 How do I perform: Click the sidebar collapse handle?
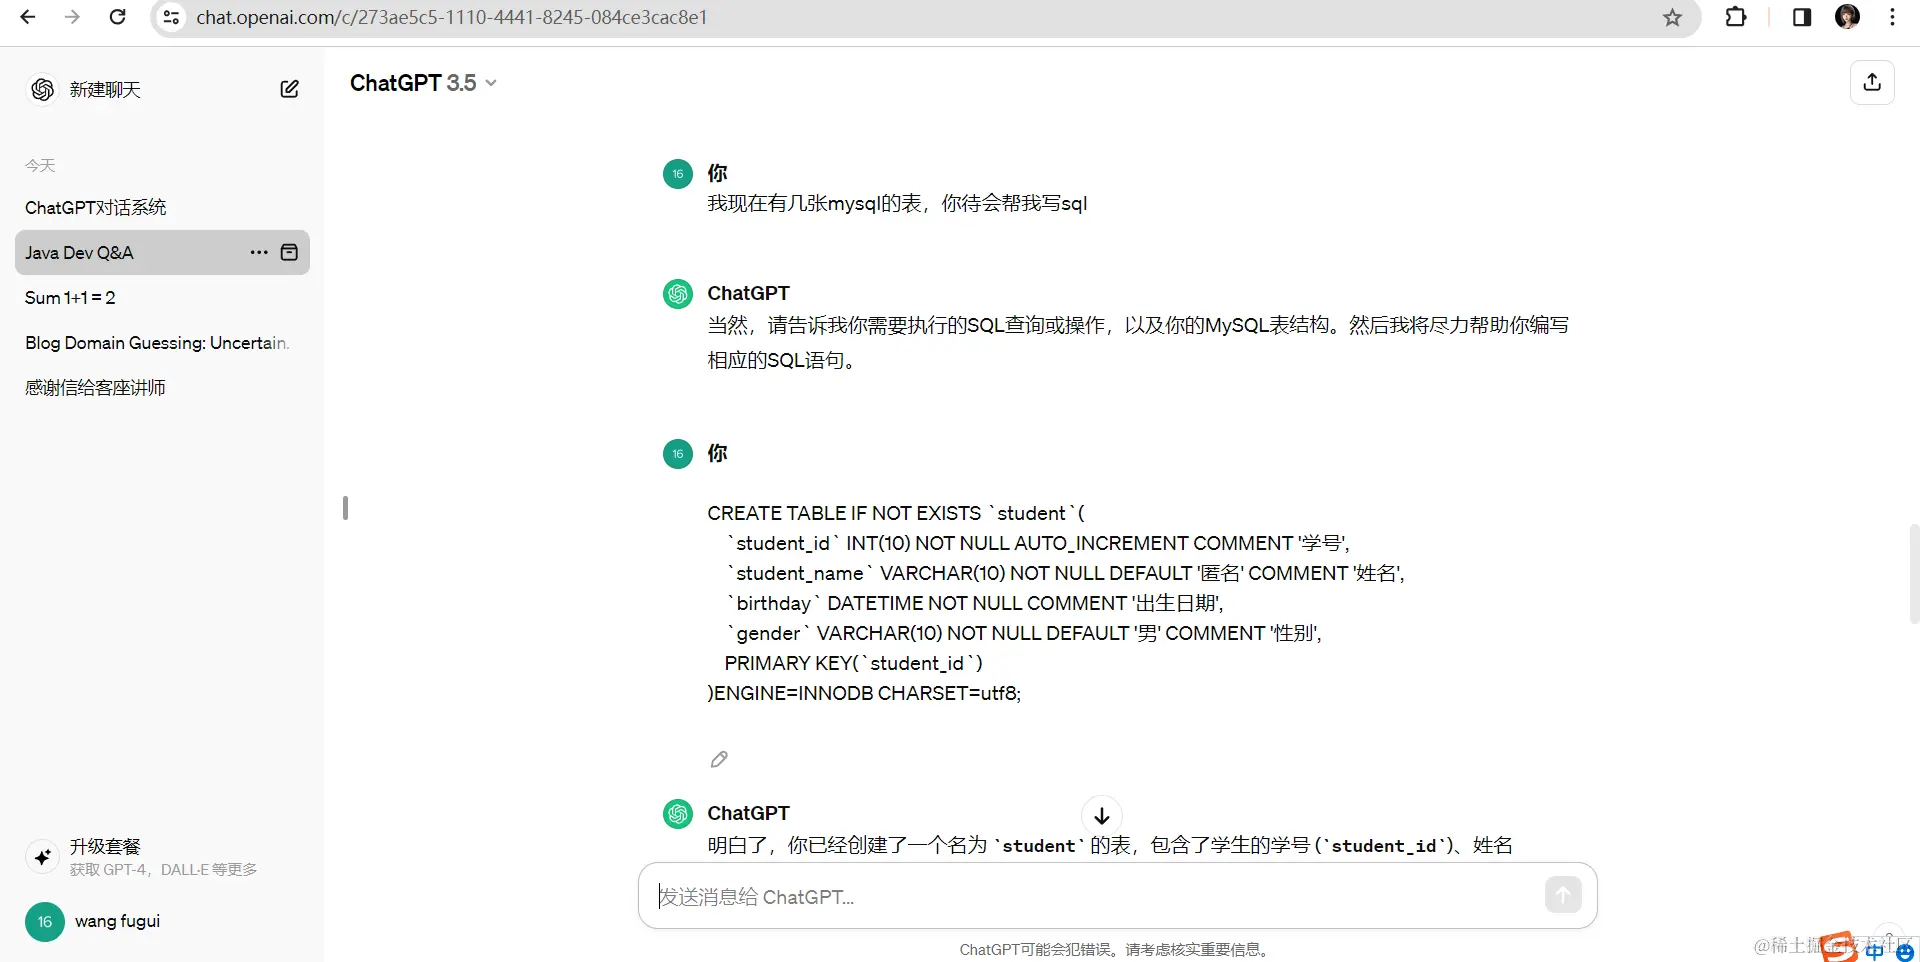[345, 508]
